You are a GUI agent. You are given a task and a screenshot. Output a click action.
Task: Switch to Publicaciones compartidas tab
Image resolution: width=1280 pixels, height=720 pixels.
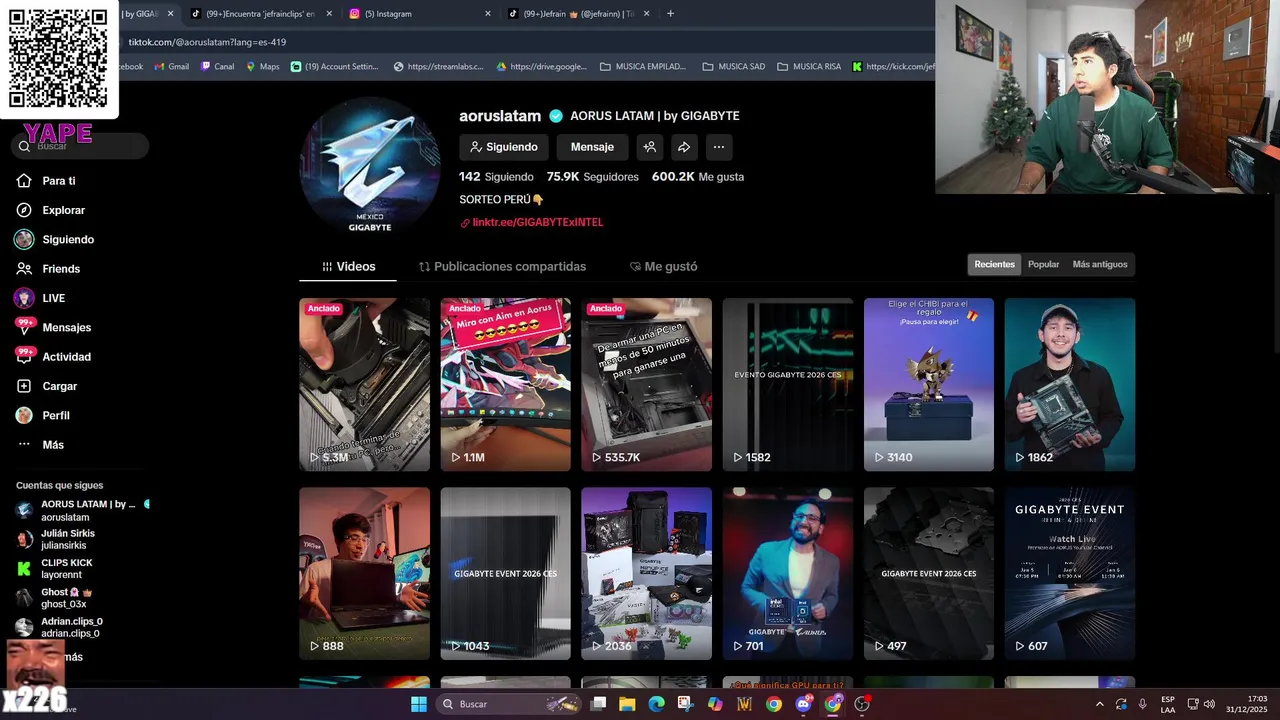click(x=502, y=267)
